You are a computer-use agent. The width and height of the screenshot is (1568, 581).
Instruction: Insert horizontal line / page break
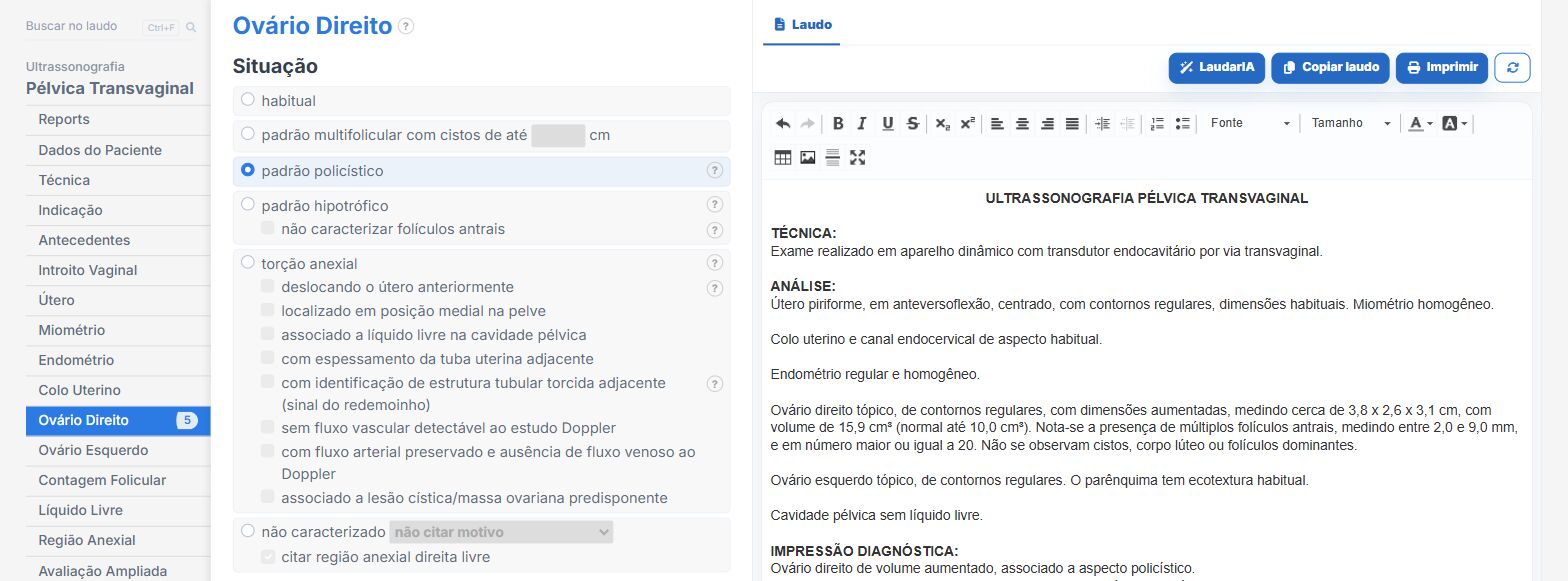coord(832,157)
